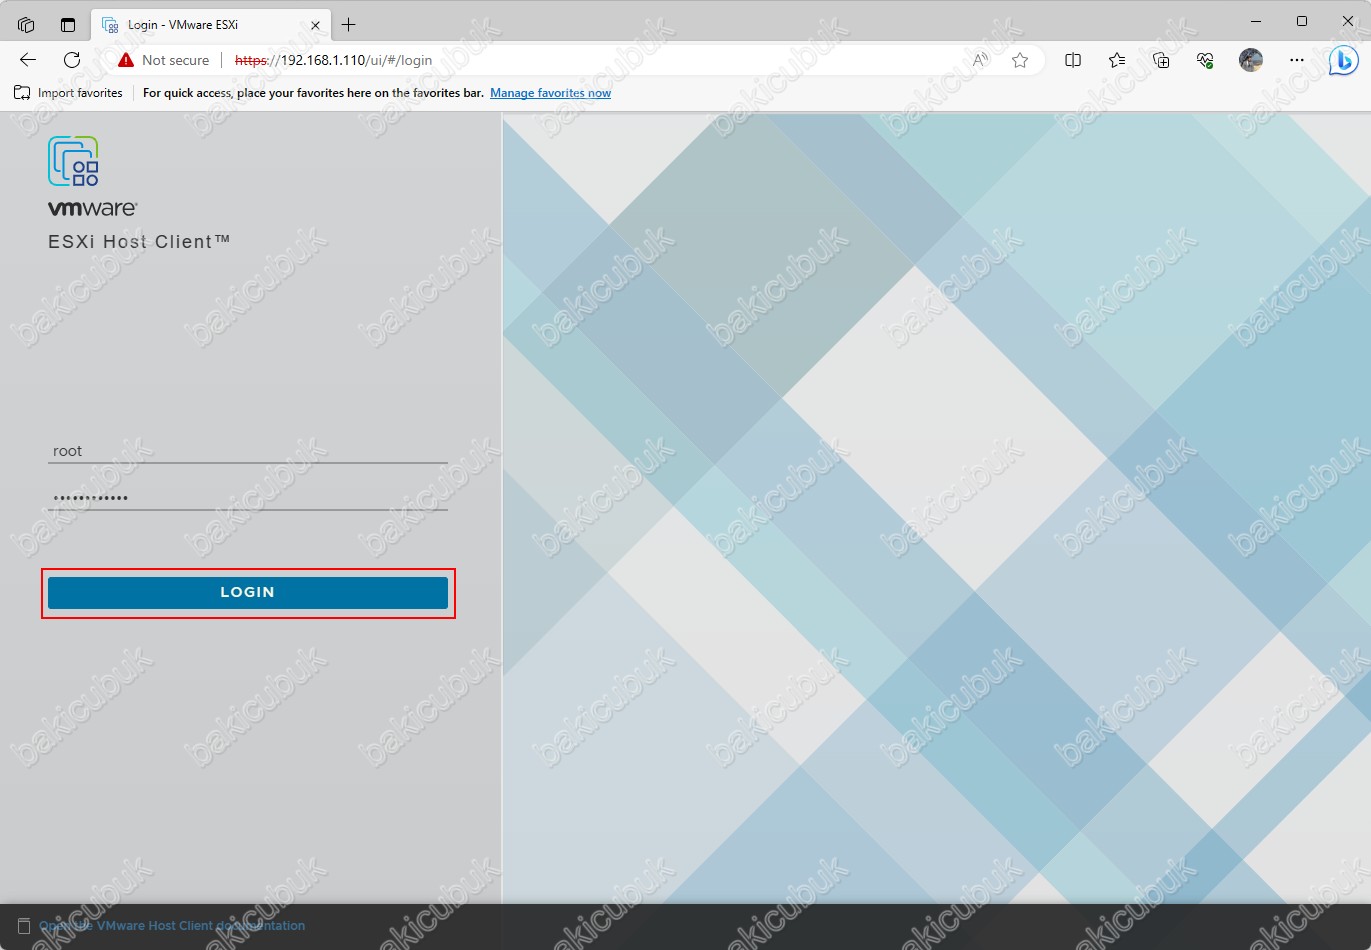Maximize the browser window
Viewport: 1371px width, 950px height.
pos(1302,21)
